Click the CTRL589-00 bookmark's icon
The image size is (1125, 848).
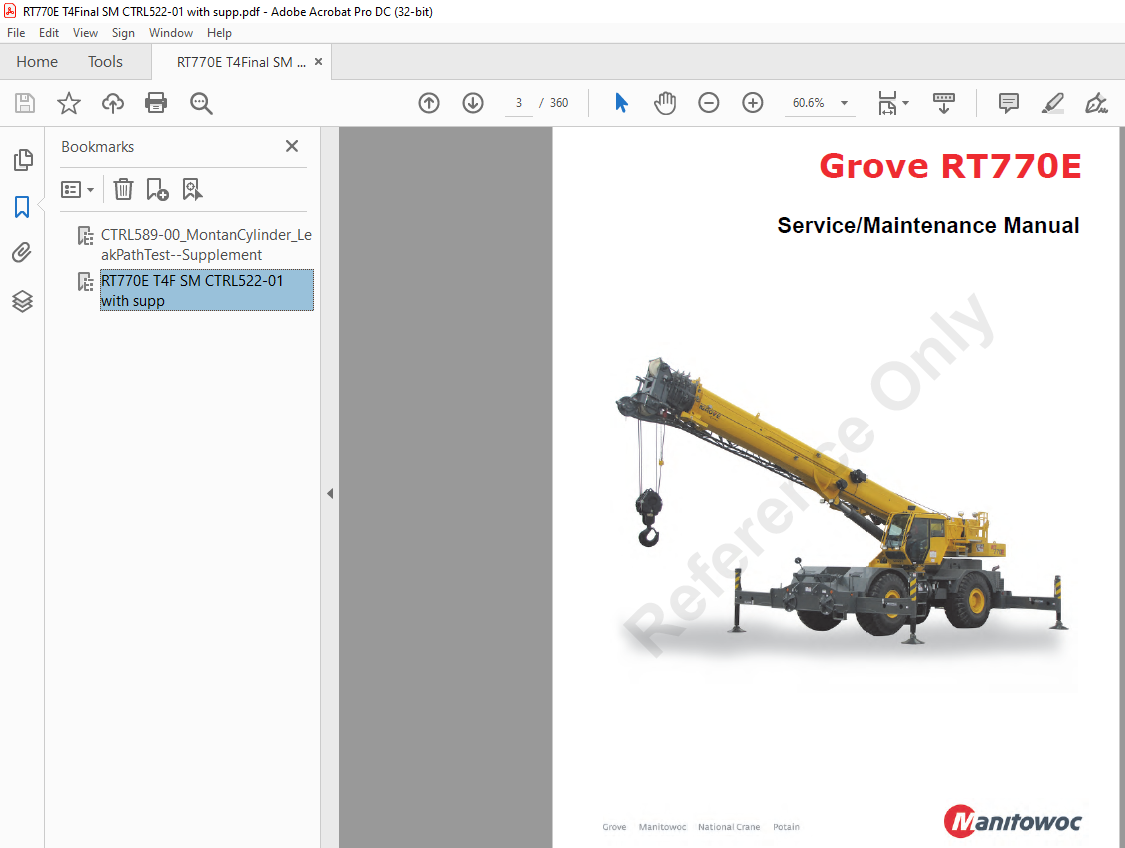click(x=85, y=235)
